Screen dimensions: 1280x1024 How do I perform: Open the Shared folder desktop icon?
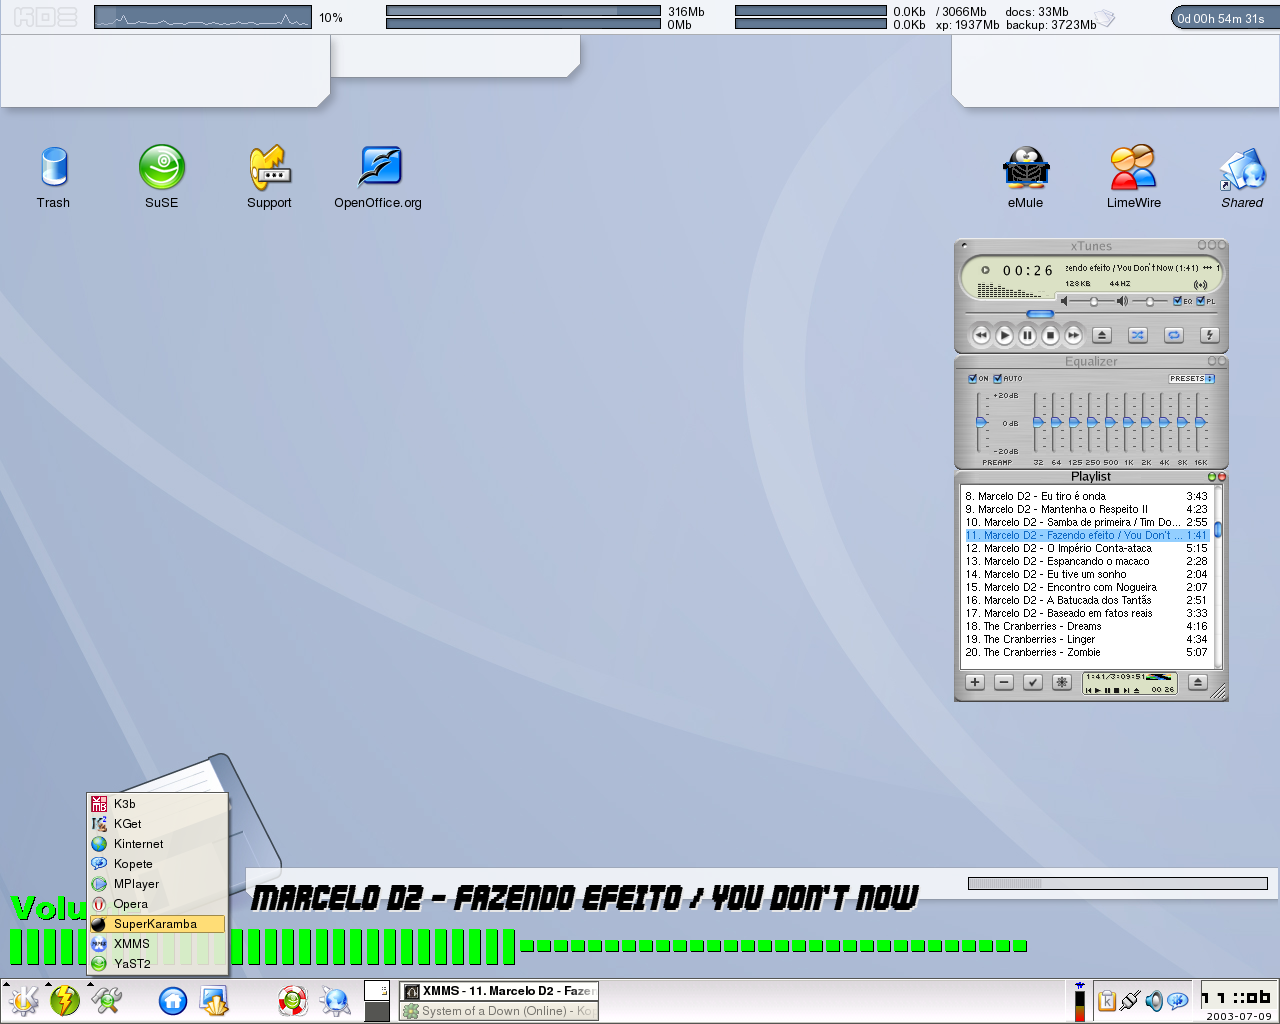[1242, 177]
